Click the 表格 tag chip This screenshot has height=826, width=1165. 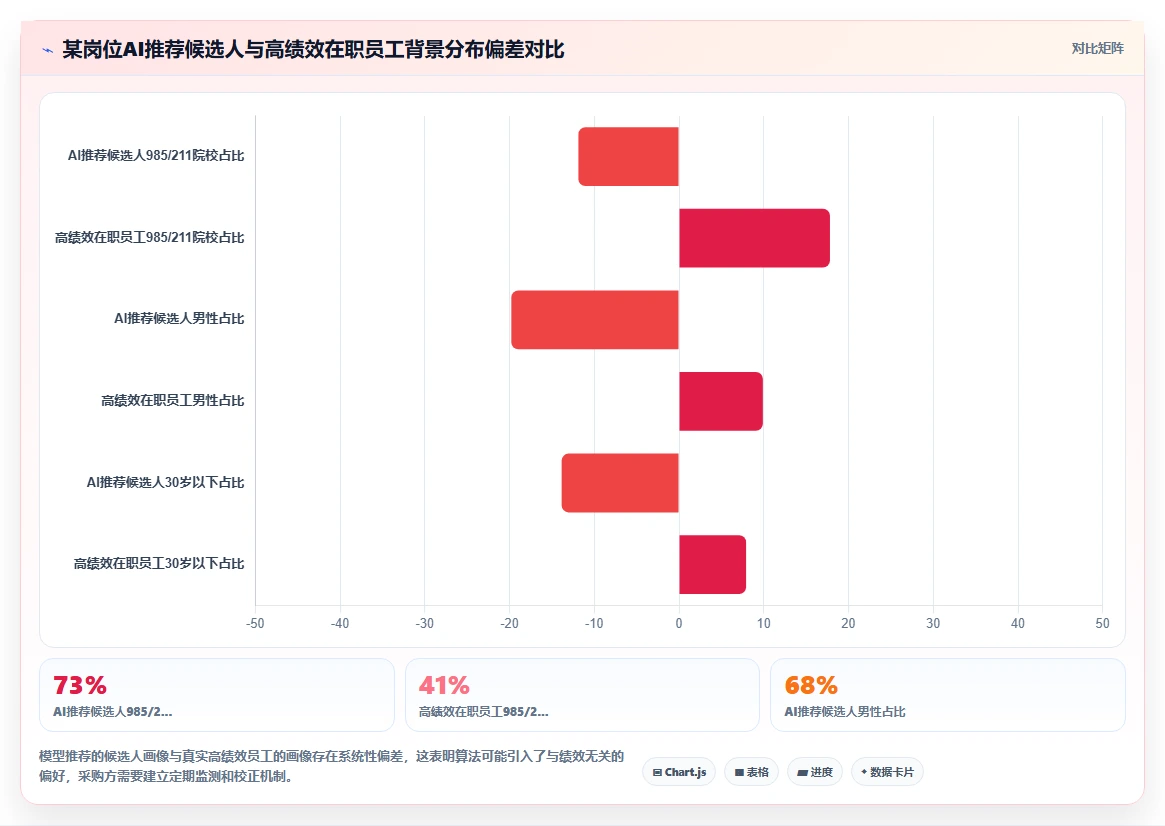[751, 772]
